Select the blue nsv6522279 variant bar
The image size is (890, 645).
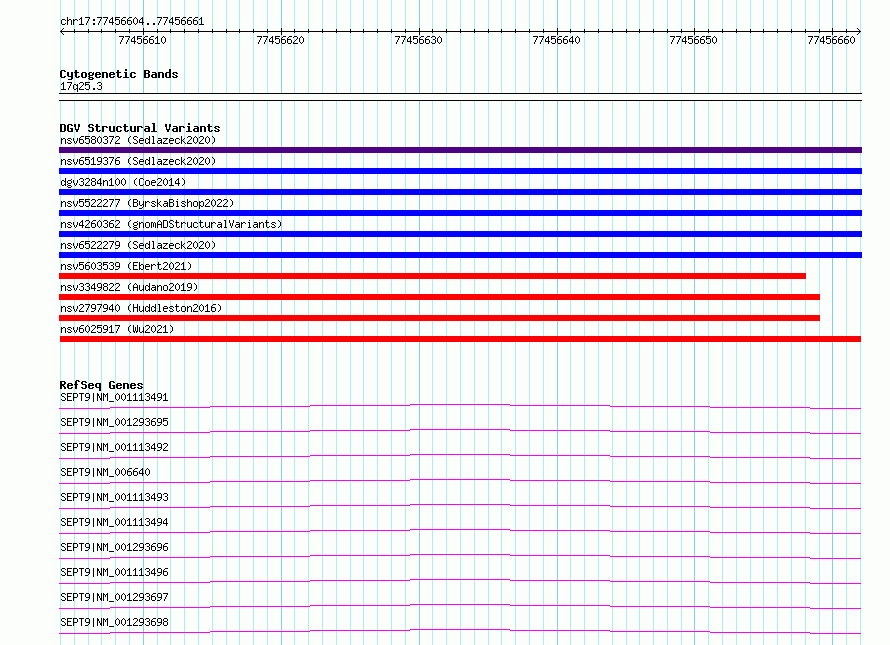(460, 255)
